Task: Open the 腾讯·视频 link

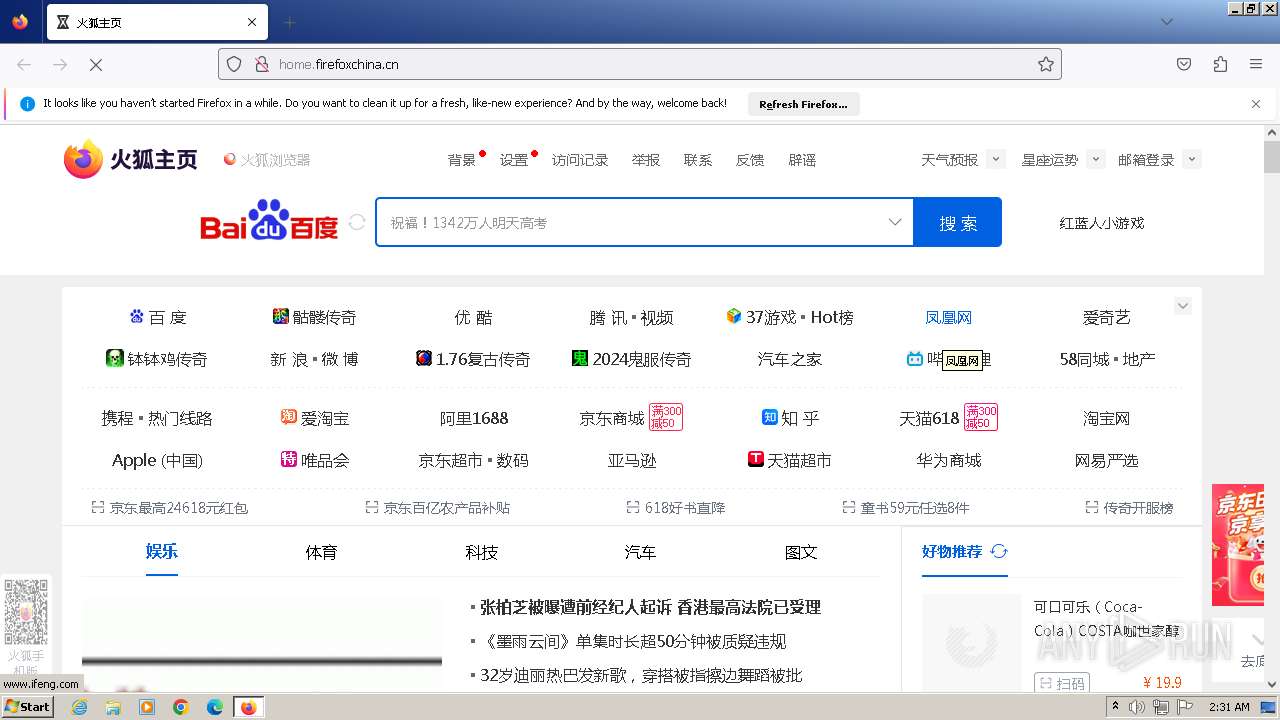Action: tap(631, 317)
